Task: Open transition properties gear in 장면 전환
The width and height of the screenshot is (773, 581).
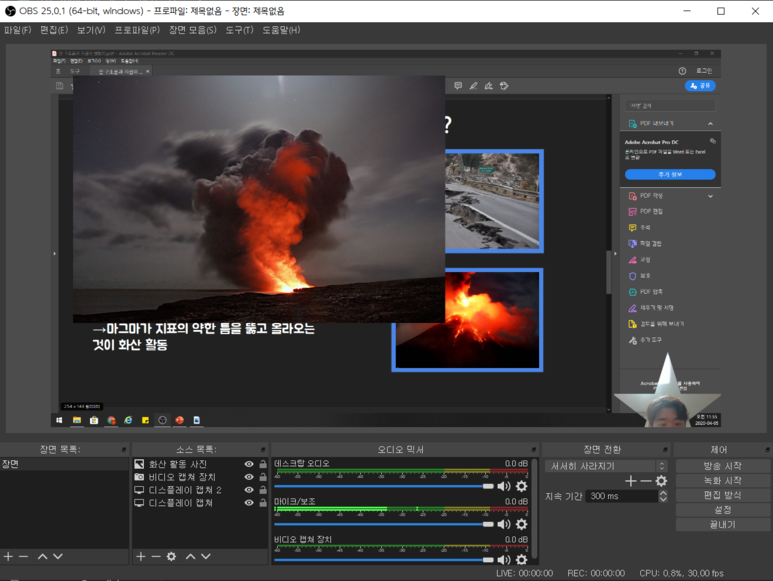Action: [661, 481]
